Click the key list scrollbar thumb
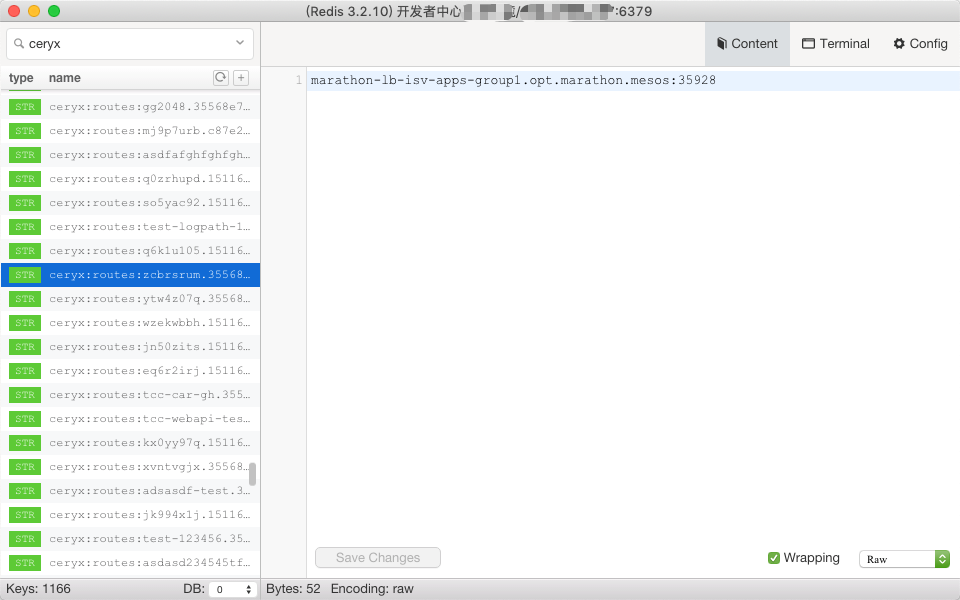The height and width of the screenshot is (600, 960). pos(252,474)
